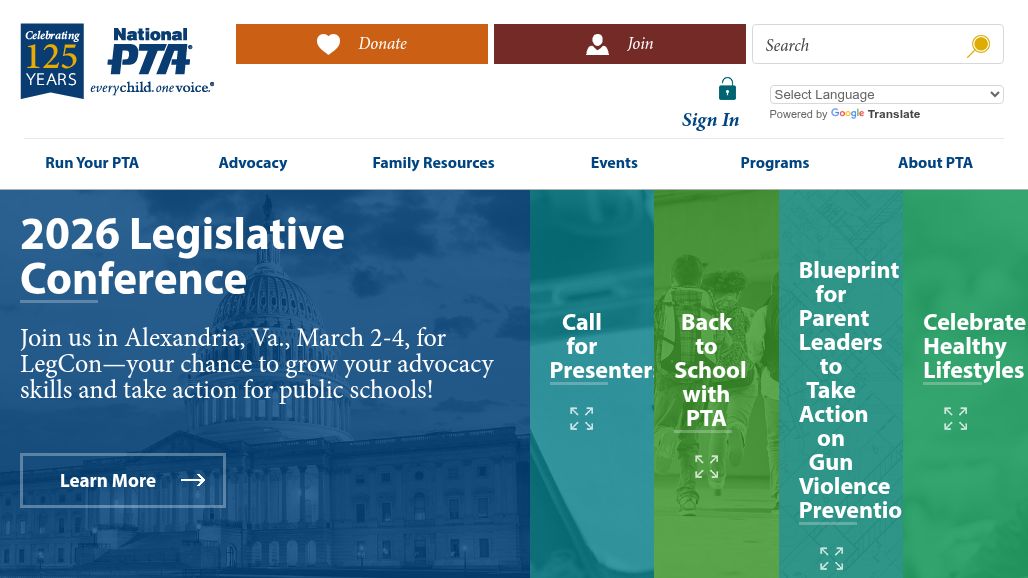1028x578 pixels.
Task: Click the padlock Sign In icon
Action: tap(727, 90)
